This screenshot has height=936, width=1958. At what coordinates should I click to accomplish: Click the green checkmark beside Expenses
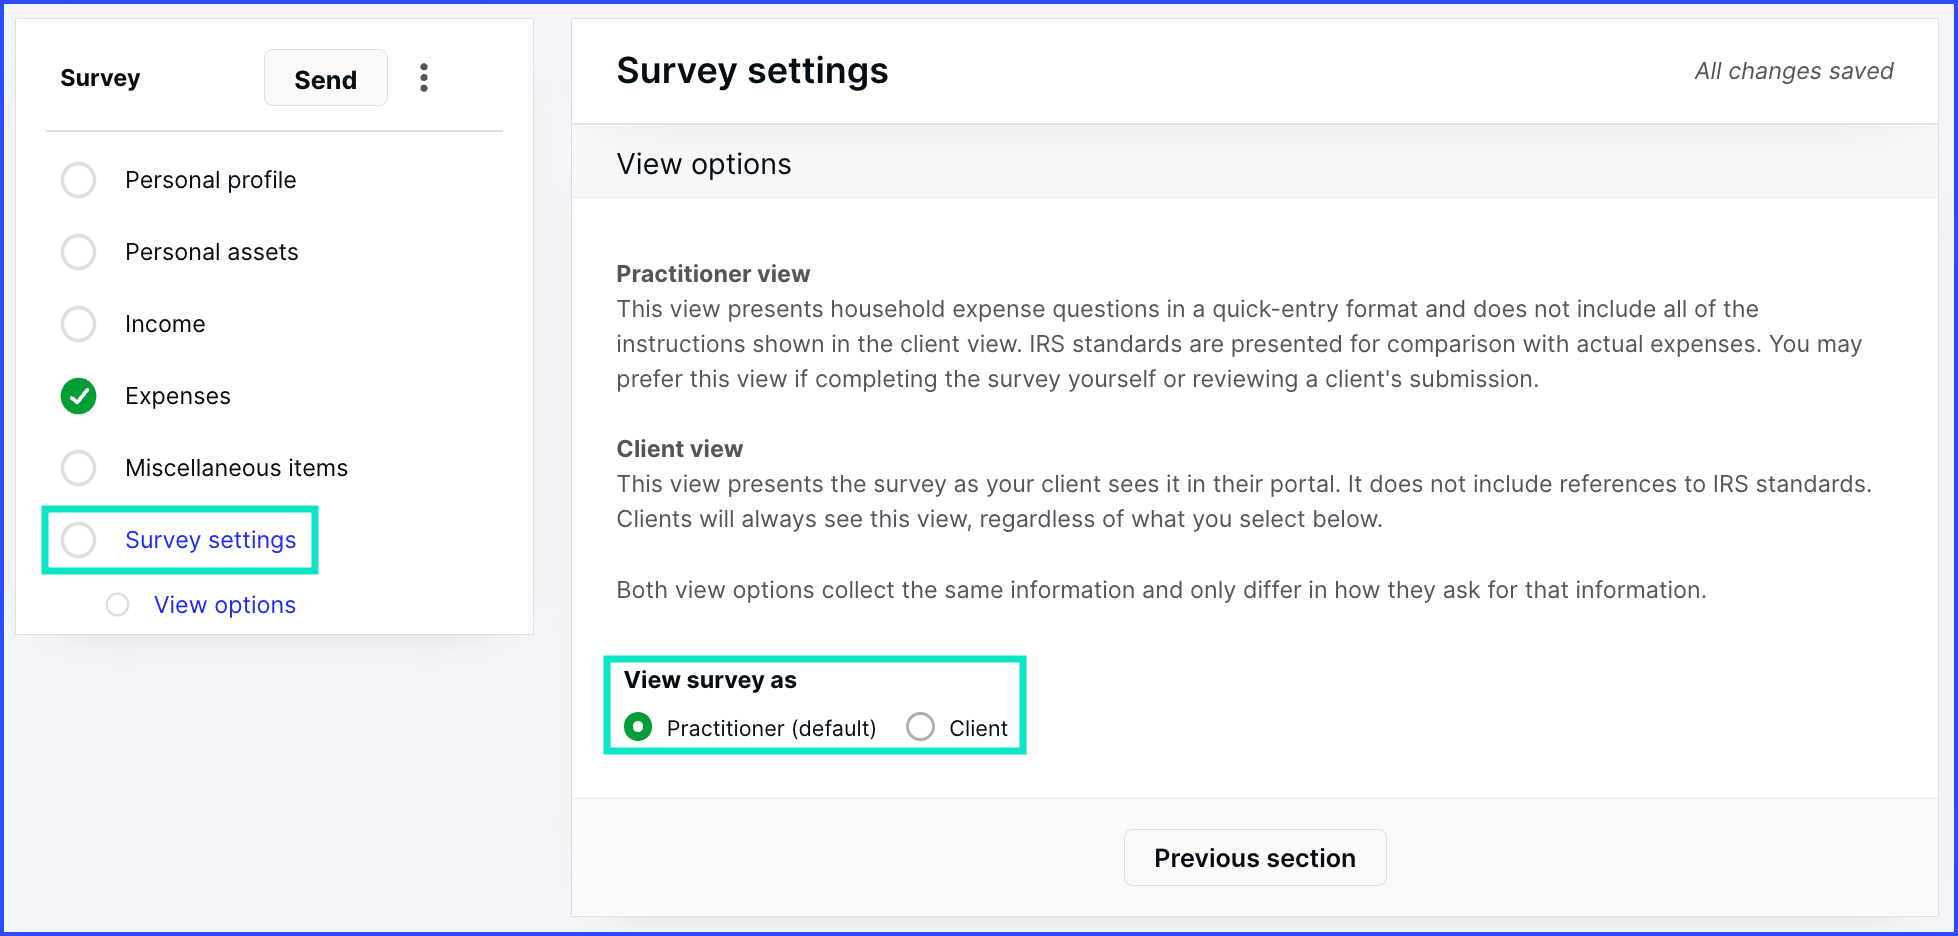(x=79, y=396)
